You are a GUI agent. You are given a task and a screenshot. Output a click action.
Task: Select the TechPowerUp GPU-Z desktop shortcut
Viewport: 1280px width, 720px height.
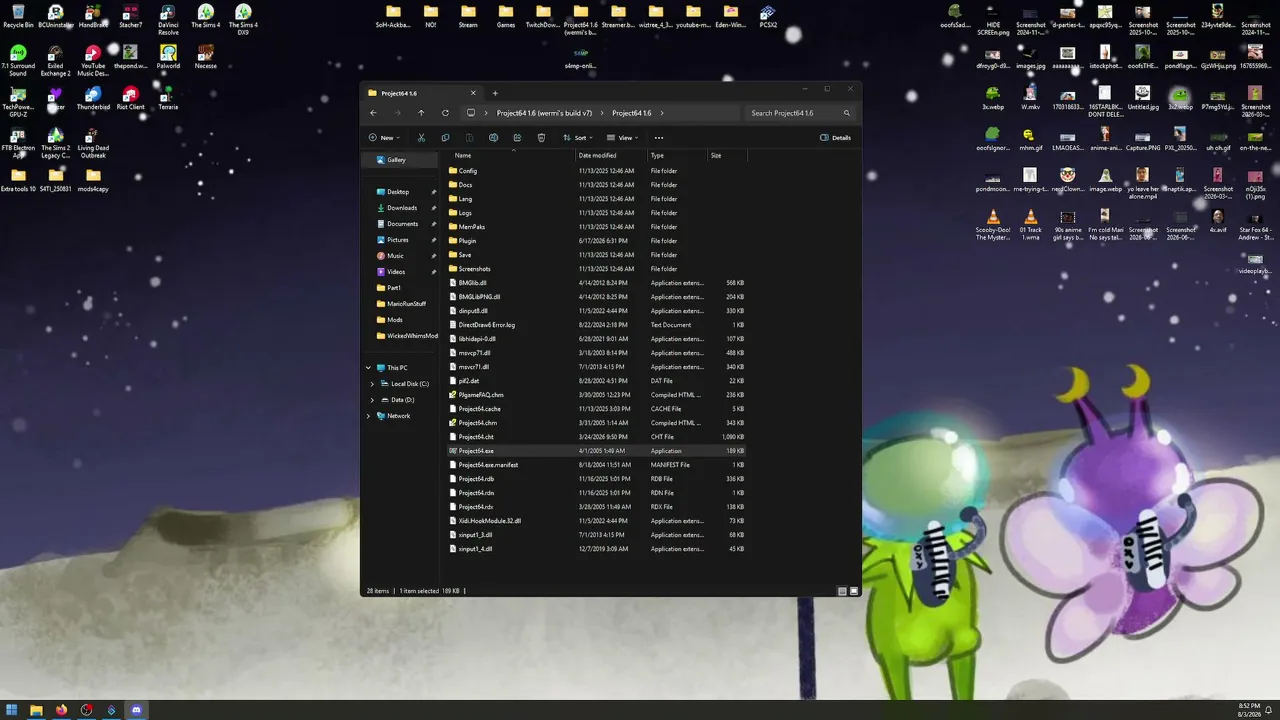click(x=18, y=102)
